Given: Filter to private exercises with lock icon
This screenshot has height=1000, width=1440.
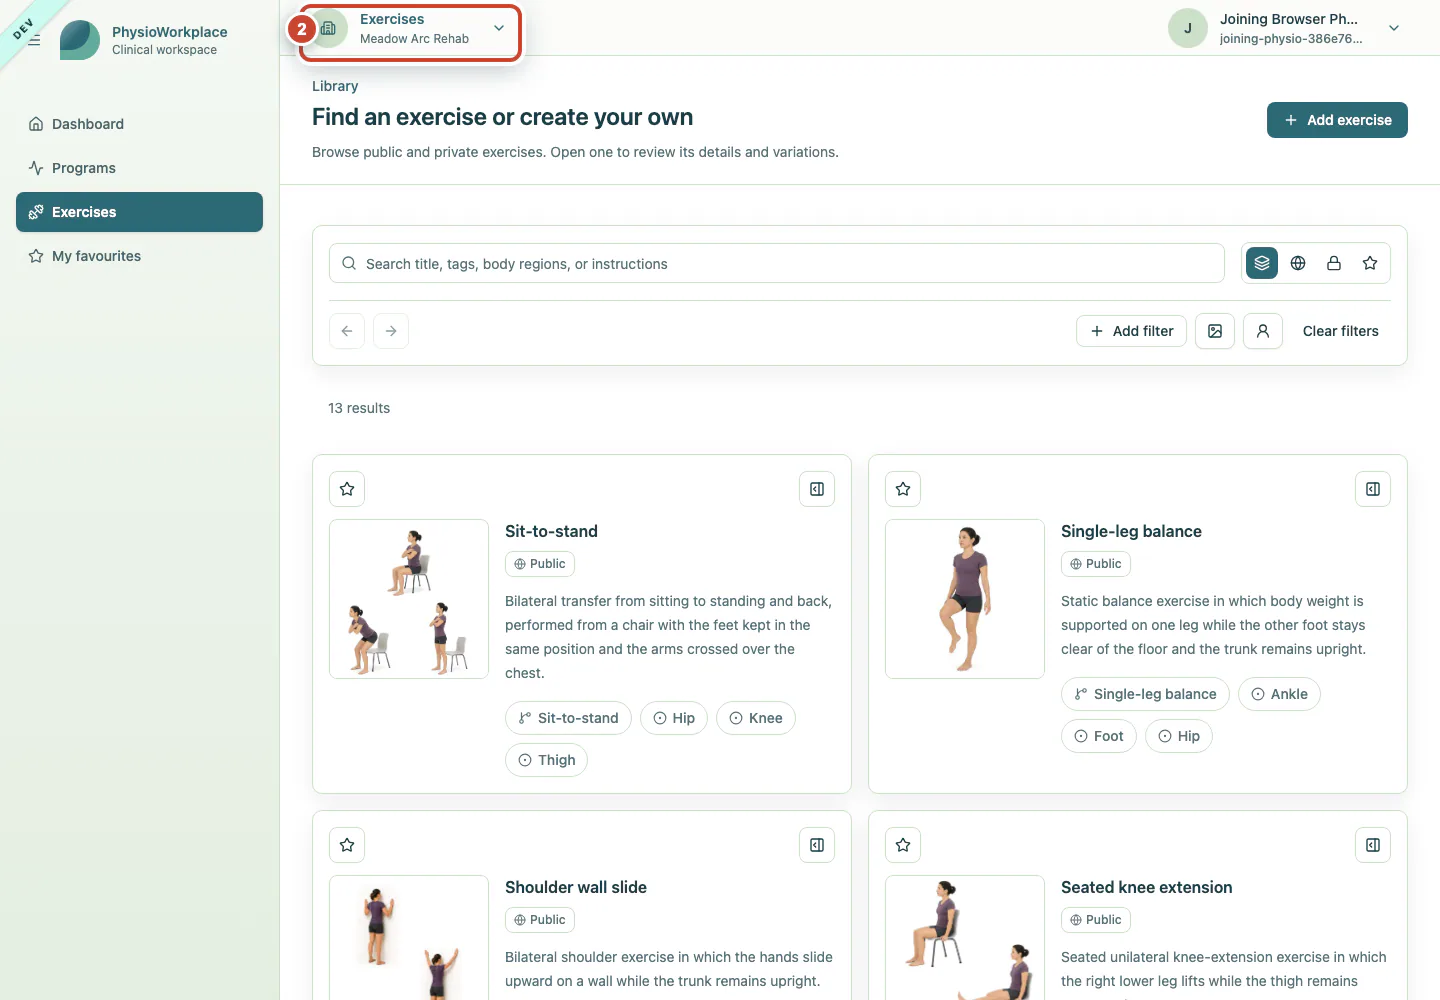Looking at the screenshot, I should 1334,263.
